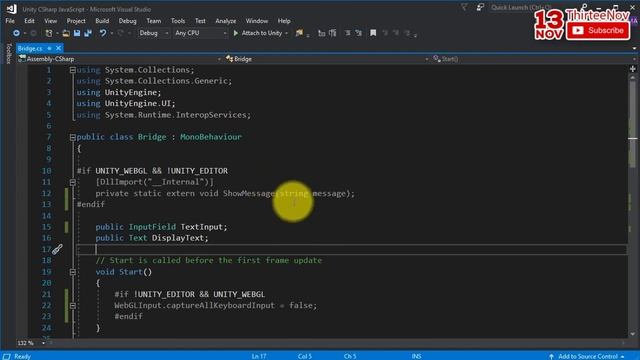The width and height of the screenshot is (640, 360).
Task: Click the Find in Files toolbar icon
Action: click(x=300, y=33)
